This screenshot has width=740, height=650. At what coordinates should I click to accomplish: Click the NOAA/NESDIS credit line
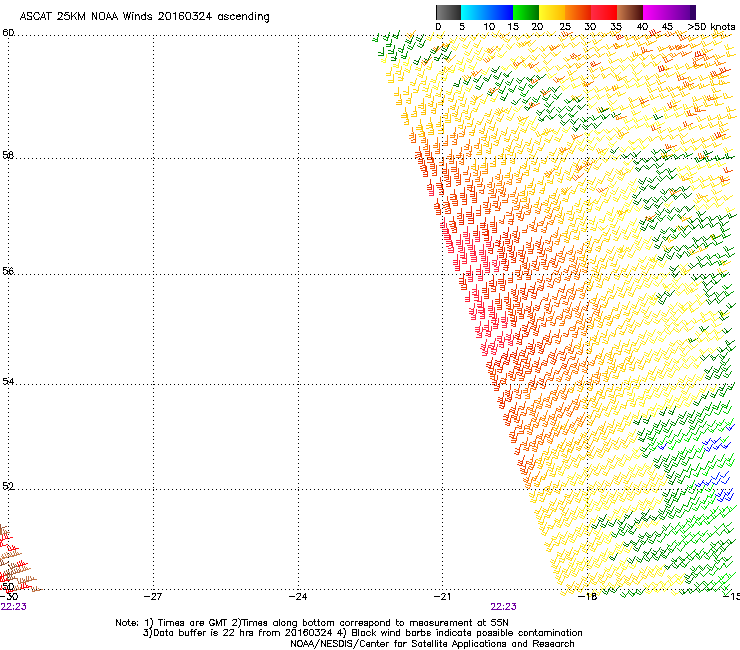[432, 644]
